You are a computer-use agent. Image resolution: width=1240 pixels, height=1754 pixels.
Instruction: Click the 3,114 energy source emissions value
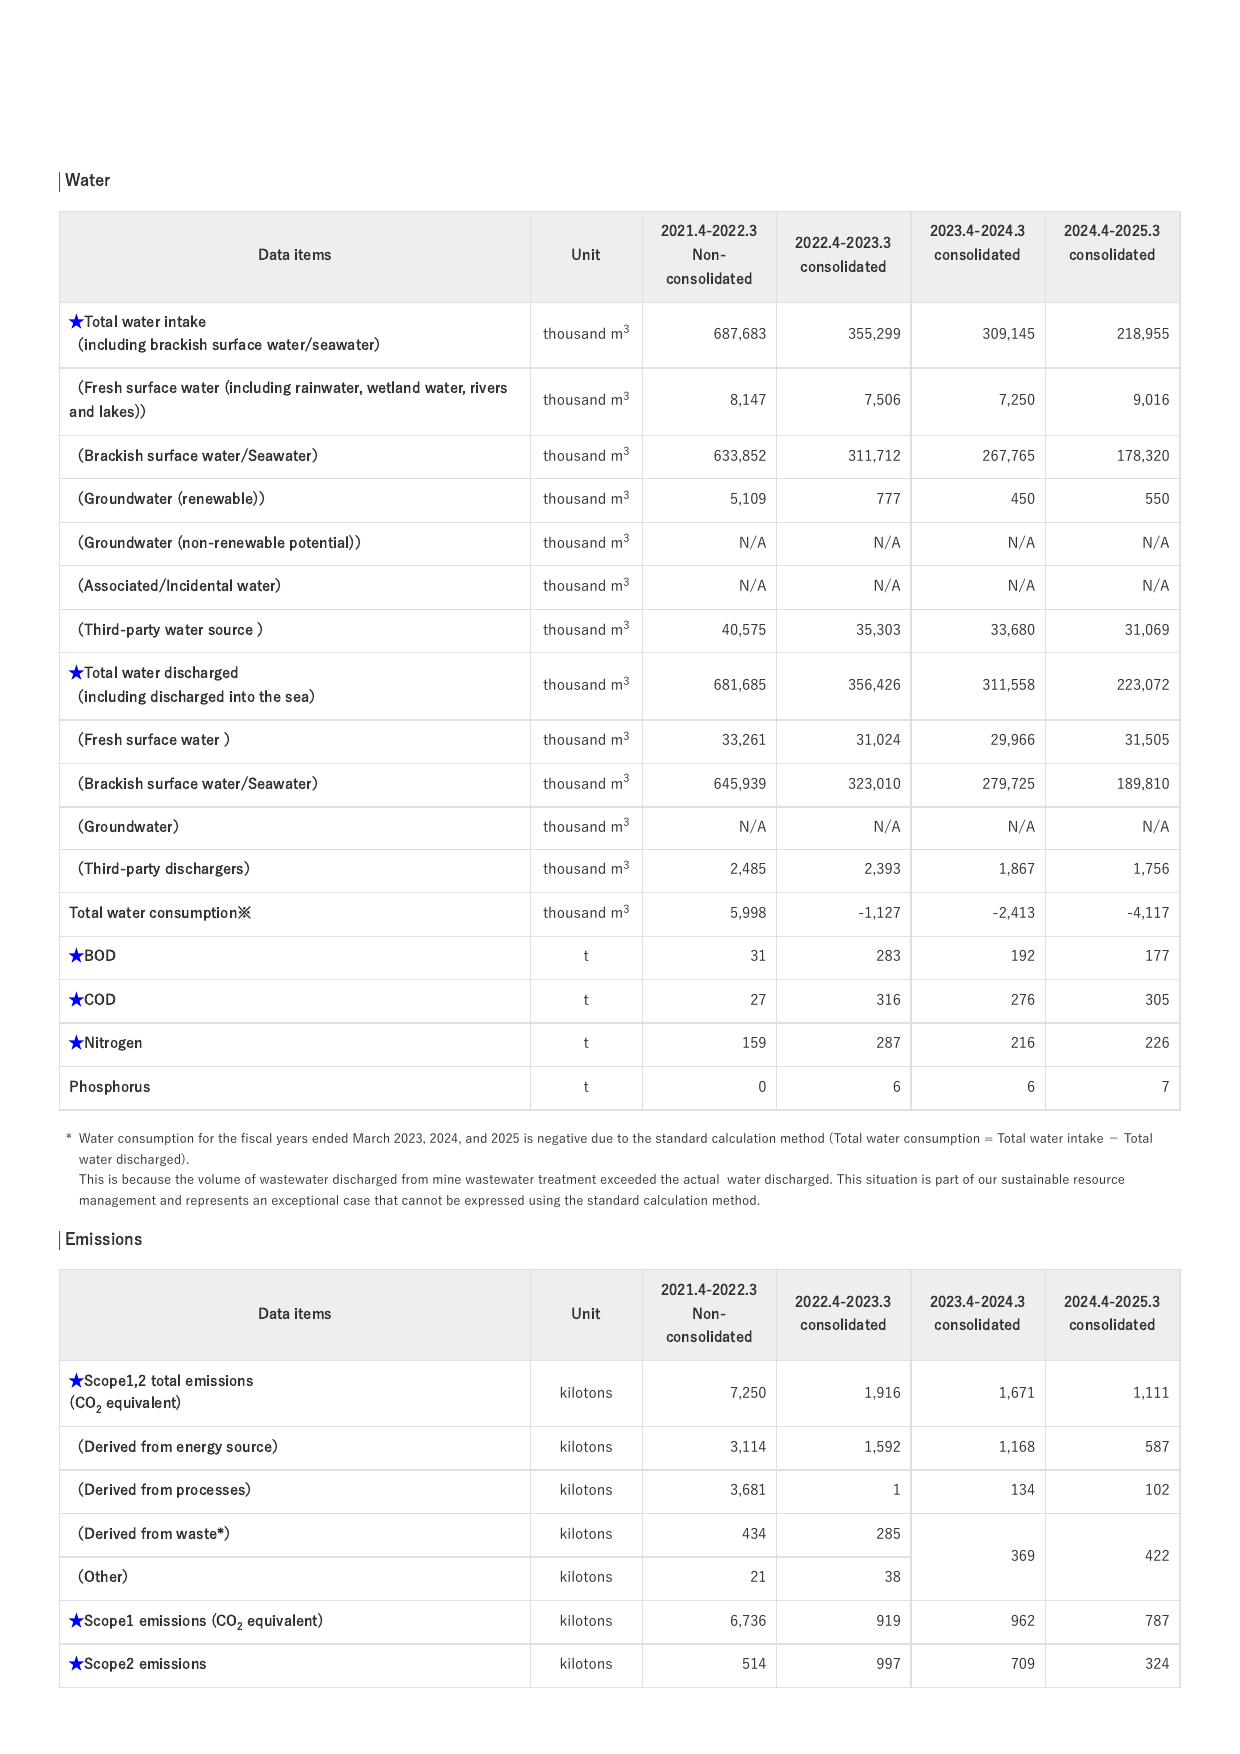tap(748, 1447)
